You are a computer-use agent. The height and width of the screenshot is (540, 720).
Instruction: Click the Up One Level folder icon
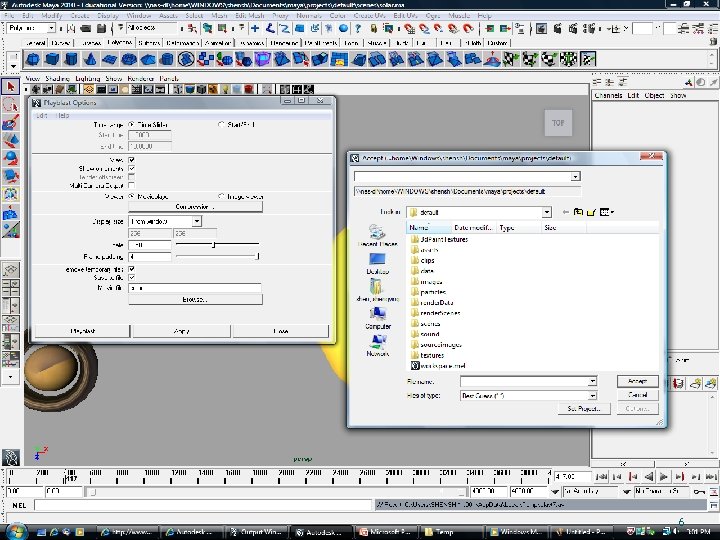[578, 213]
